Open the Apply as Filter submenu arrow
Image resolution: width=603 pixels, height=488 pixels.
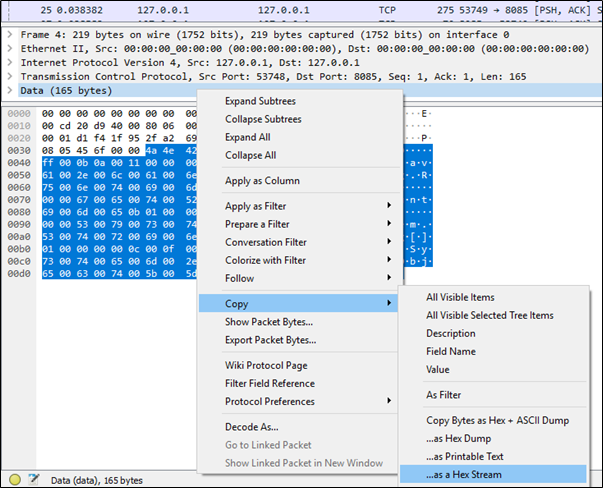[x=389, y=205]
